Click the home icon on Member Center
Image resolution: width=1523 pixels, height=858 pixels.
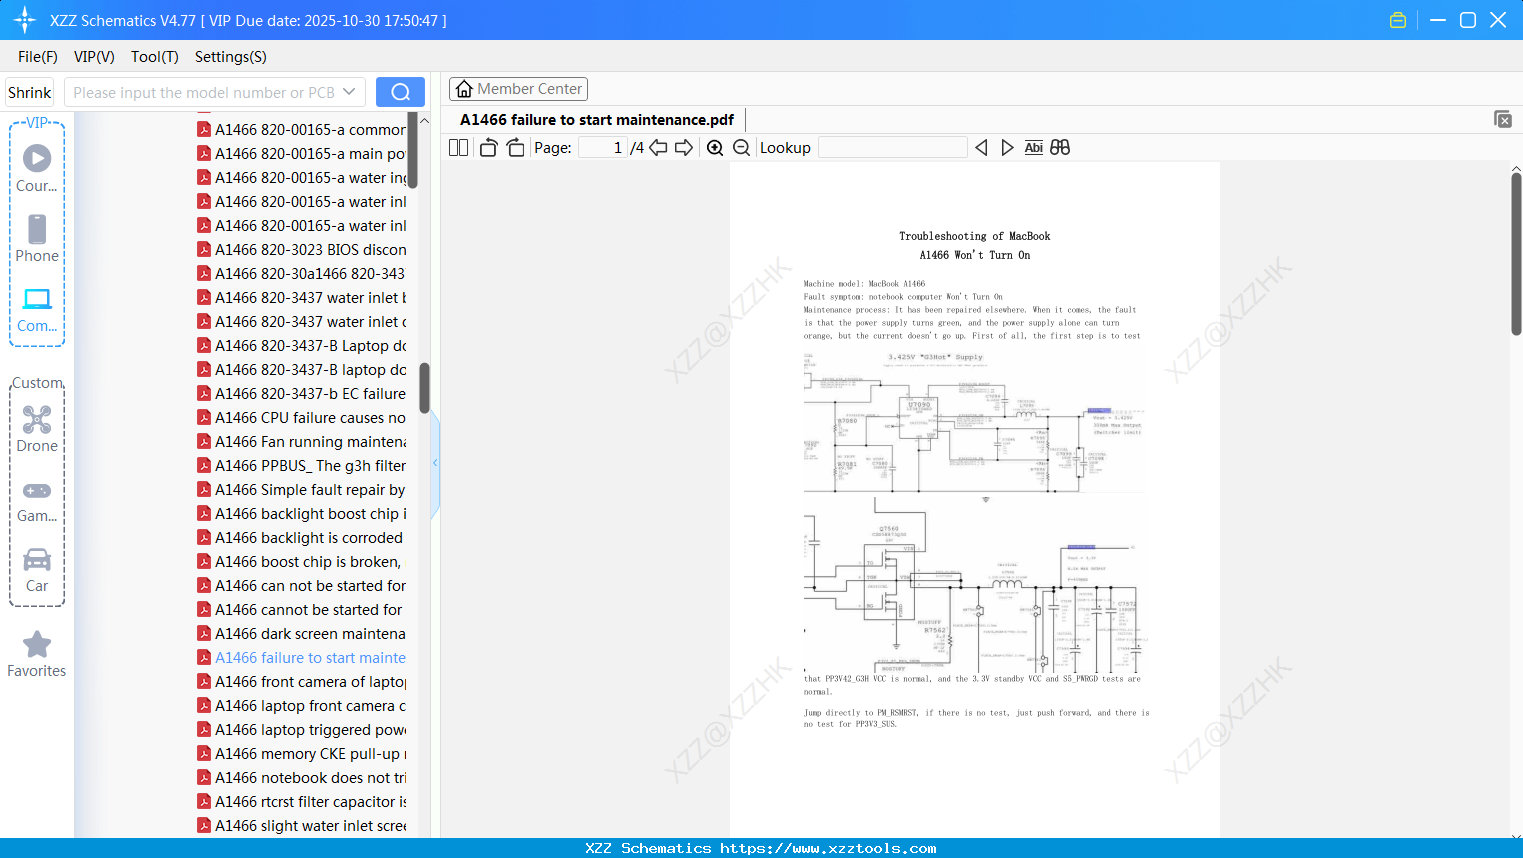464,89
